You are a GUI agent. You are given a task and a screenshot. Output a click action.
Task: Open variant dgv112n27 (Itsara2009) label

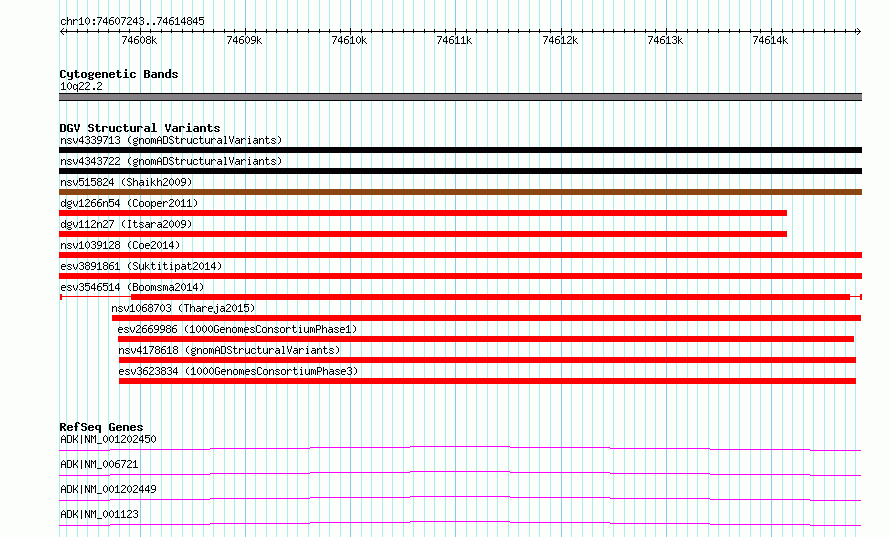(x=126, y=224)
